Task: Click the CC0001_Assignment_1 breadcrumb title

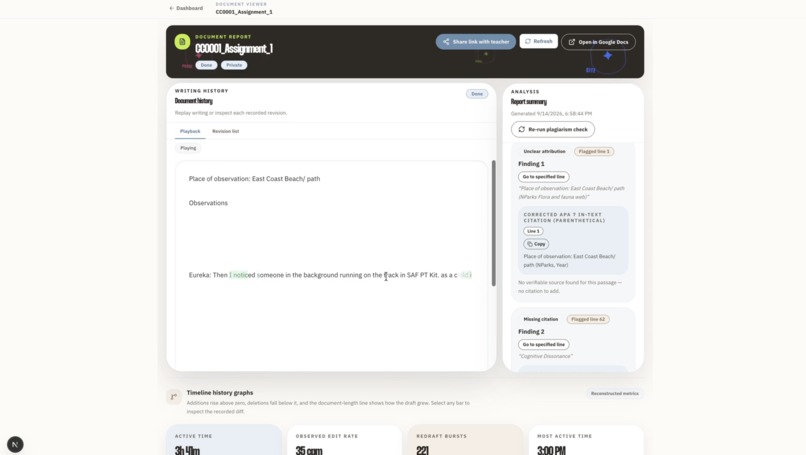Action: click(244, 12)
